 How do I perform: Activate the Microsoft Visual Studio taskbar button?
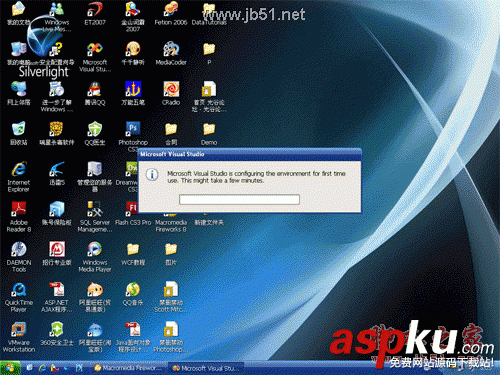coord(206,368)
